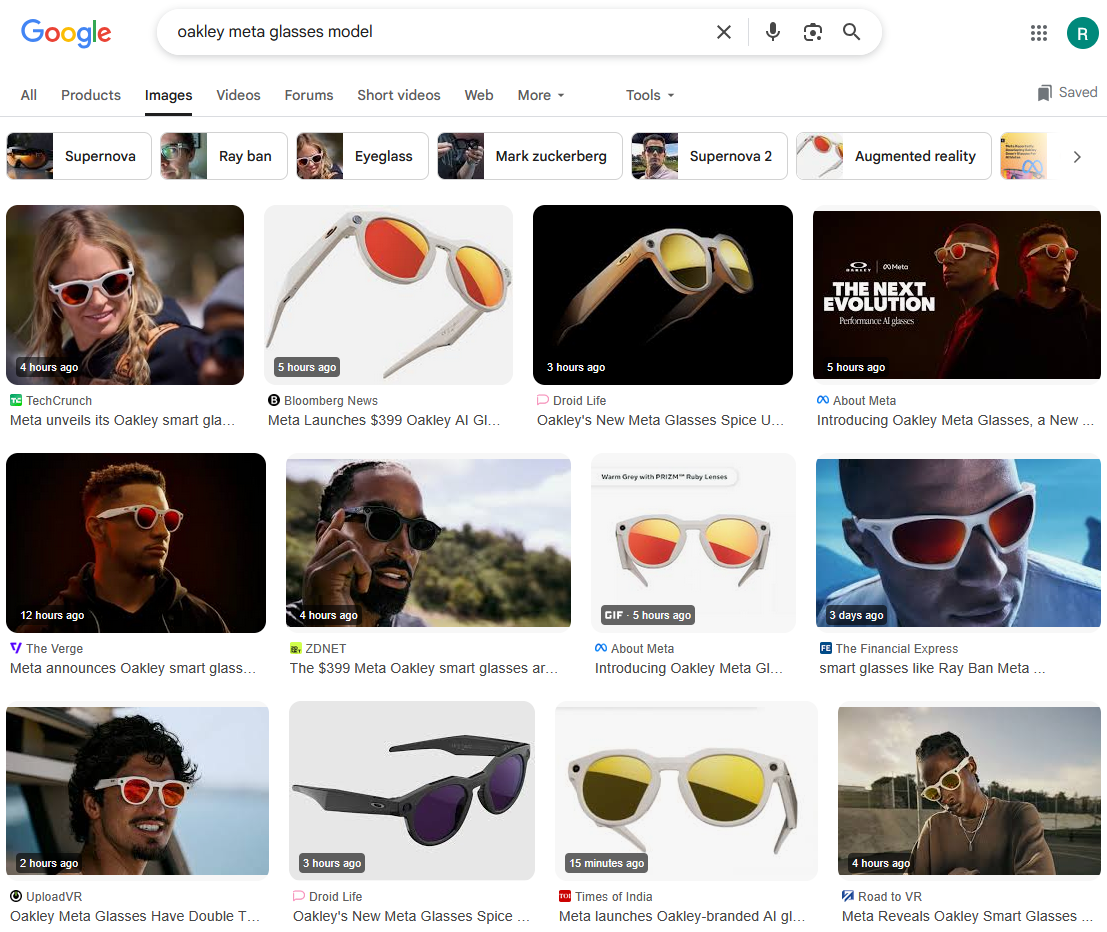Open The Verge man in glasses image
Screen dimensions: 1107x932
point(136,543)
